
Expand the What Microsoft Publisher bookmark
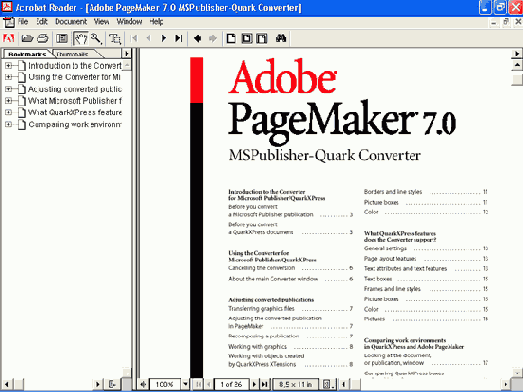pyautogui.click(x=8, y=100)
